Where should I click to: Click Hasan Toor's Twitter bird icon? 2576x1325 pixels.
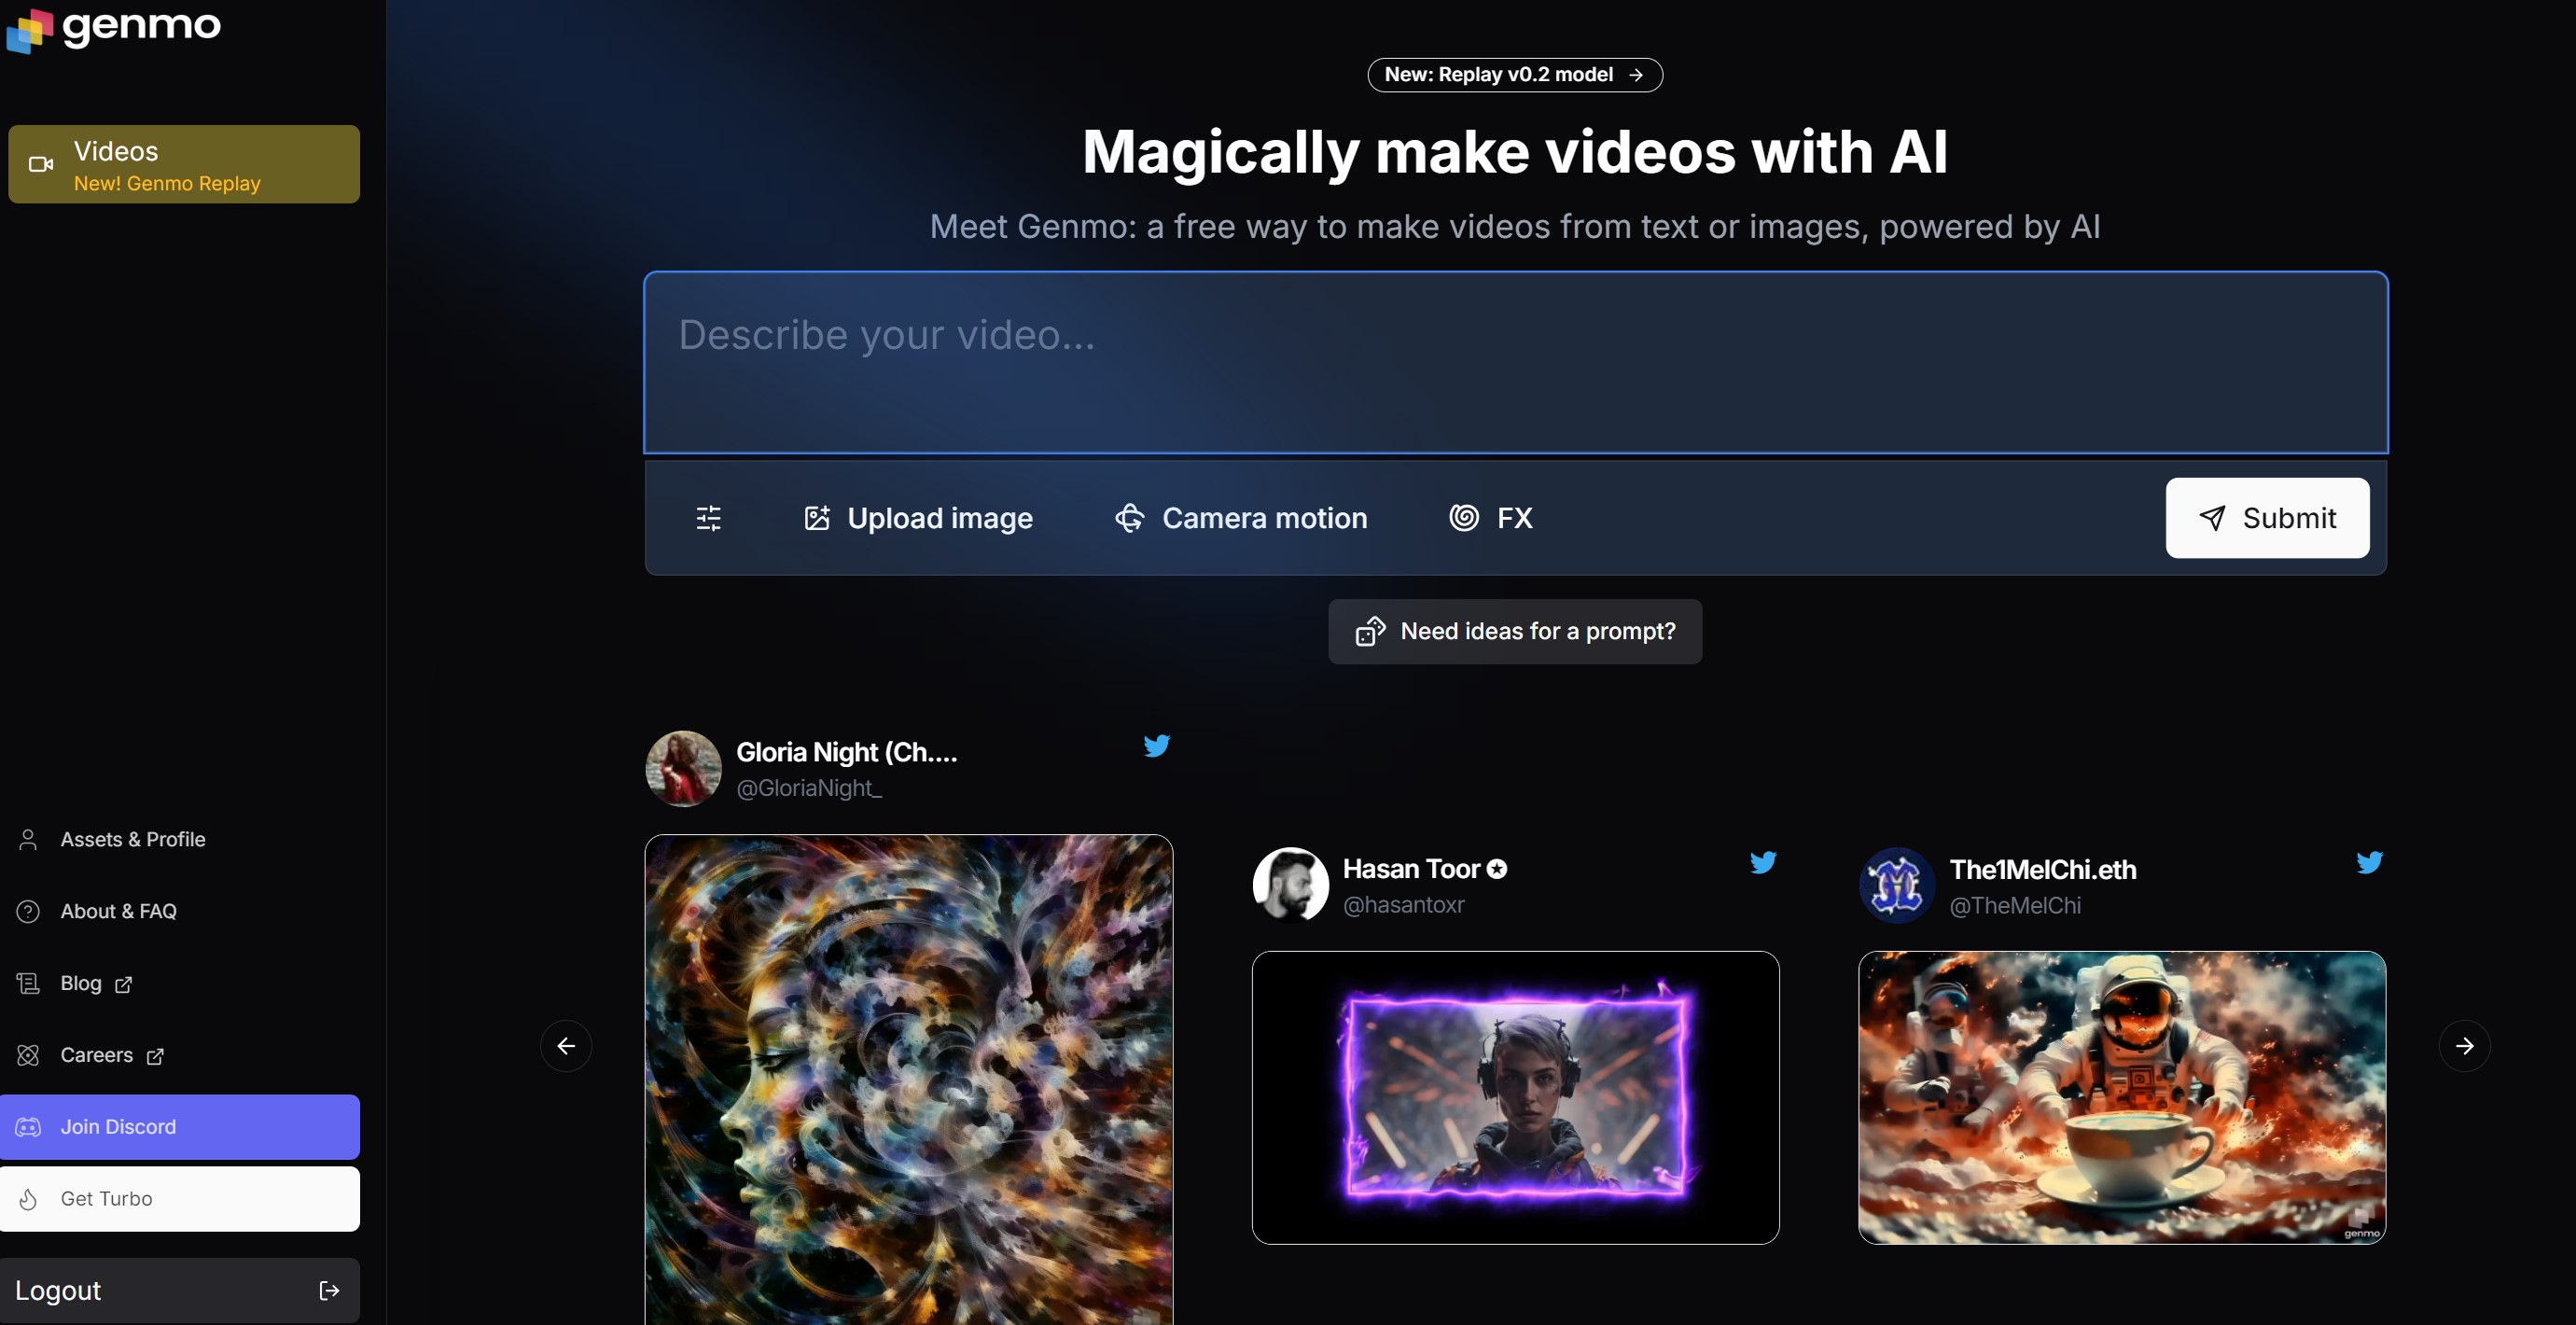1762,862
